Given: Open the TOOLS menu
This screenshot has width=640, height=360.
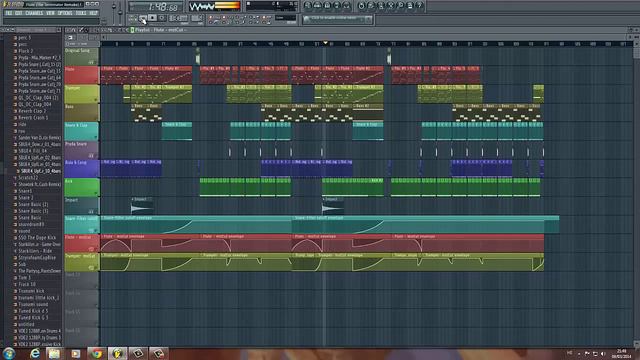Looking at the screenshot, I should 81,13.
